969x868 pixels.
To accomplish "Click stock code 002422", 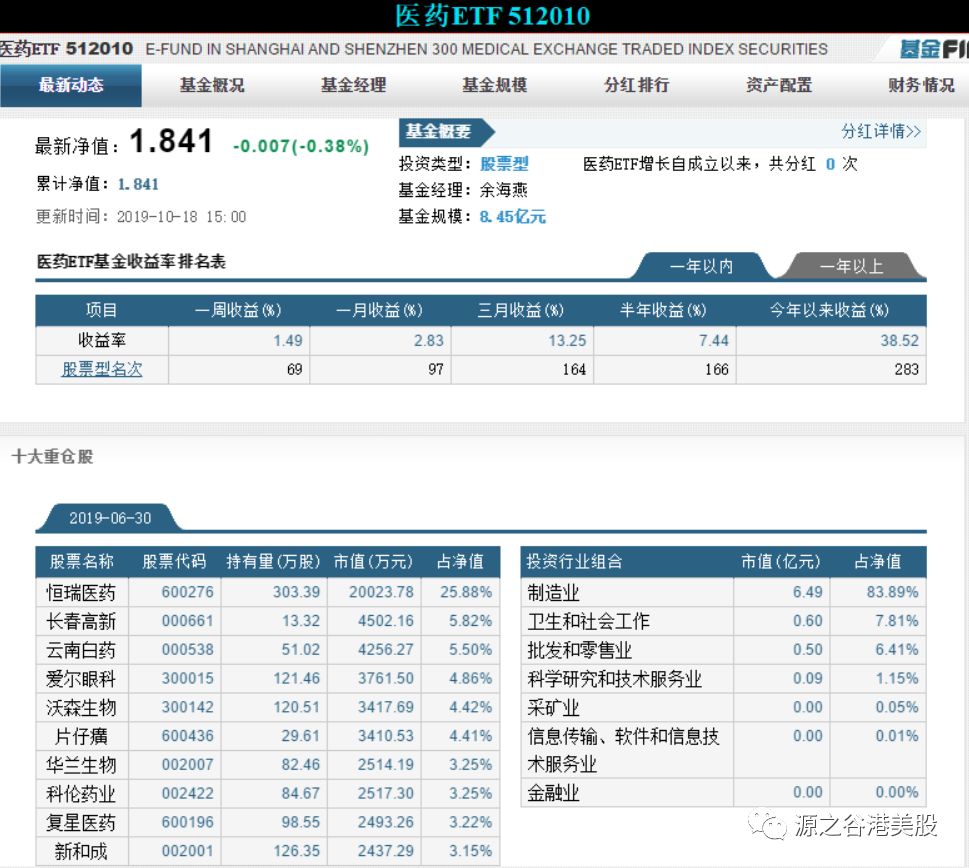I will point(187,793).
